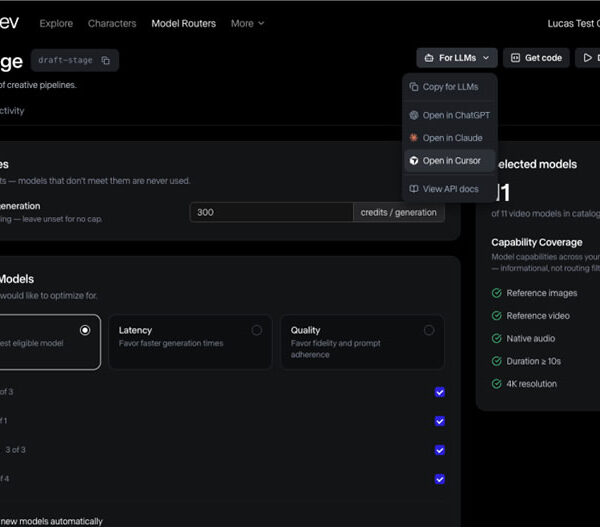Open the Explore navigation link

(x=56, y=23)
